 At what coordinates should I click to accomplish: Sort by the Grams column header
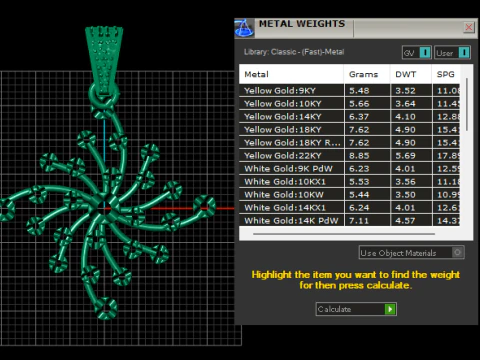pyautogui.click(x=367, y=74)
